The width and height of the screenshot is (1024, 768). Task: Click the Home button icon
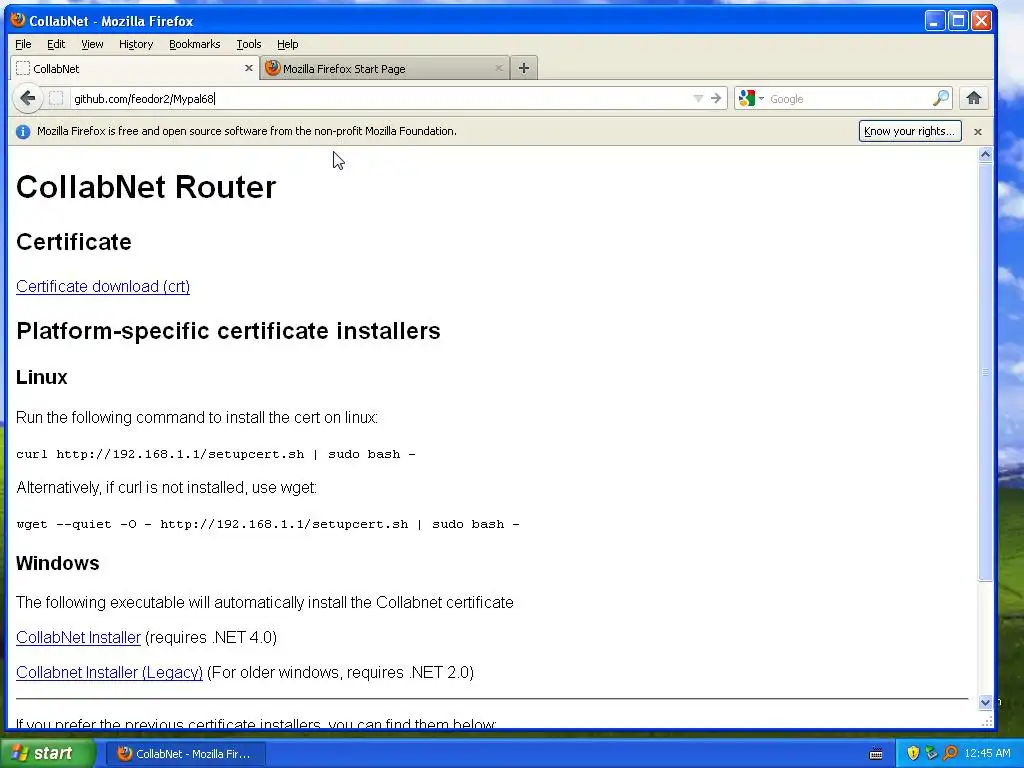point(974,99)
